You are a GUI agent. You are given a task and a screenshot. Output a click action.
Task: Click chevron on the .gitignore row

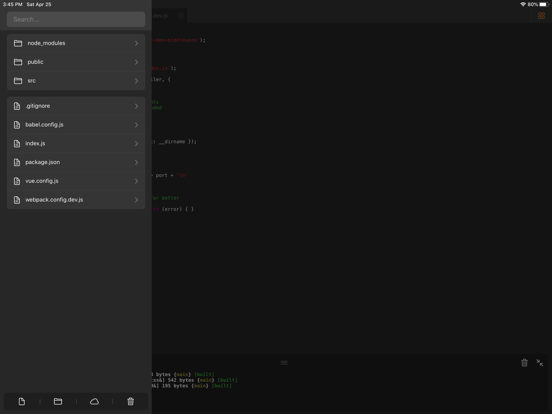[136, 106]
